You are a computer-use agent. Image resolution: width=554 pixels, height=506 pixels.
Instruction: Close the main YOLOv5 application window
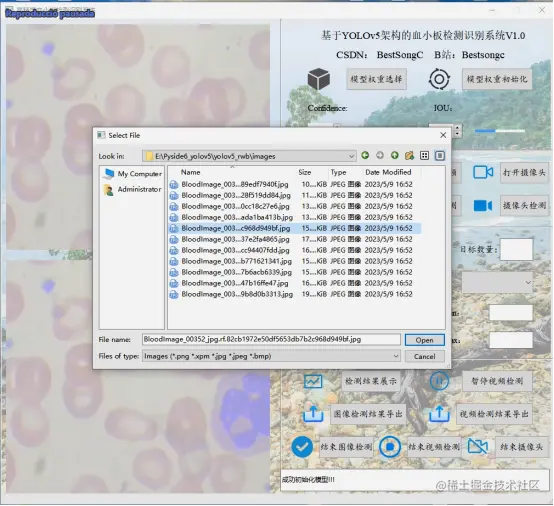pyautogui.click(x=542, y=10)
